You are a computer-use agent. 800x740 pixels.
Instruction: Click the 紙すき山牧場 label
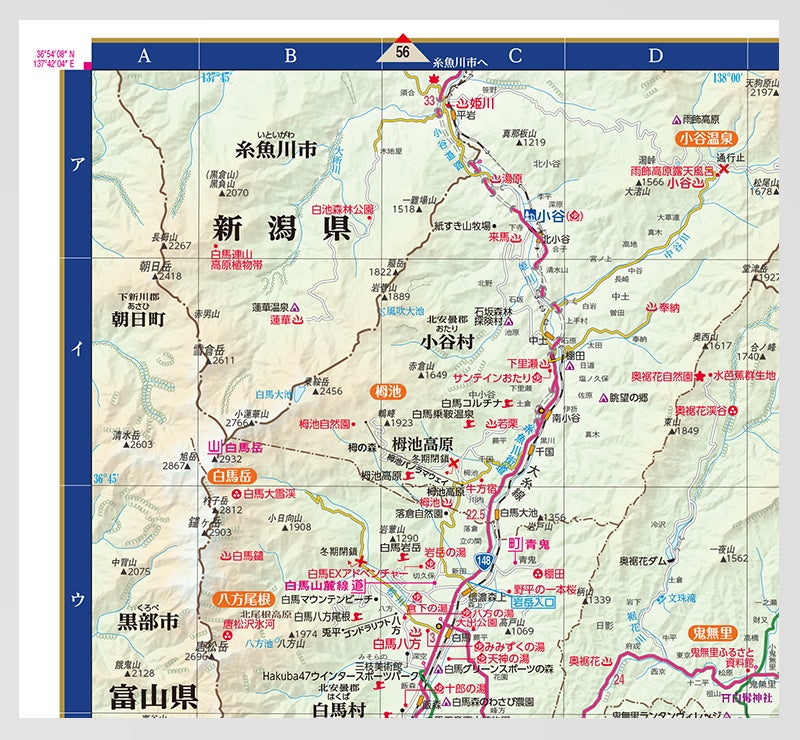[462, 225]
